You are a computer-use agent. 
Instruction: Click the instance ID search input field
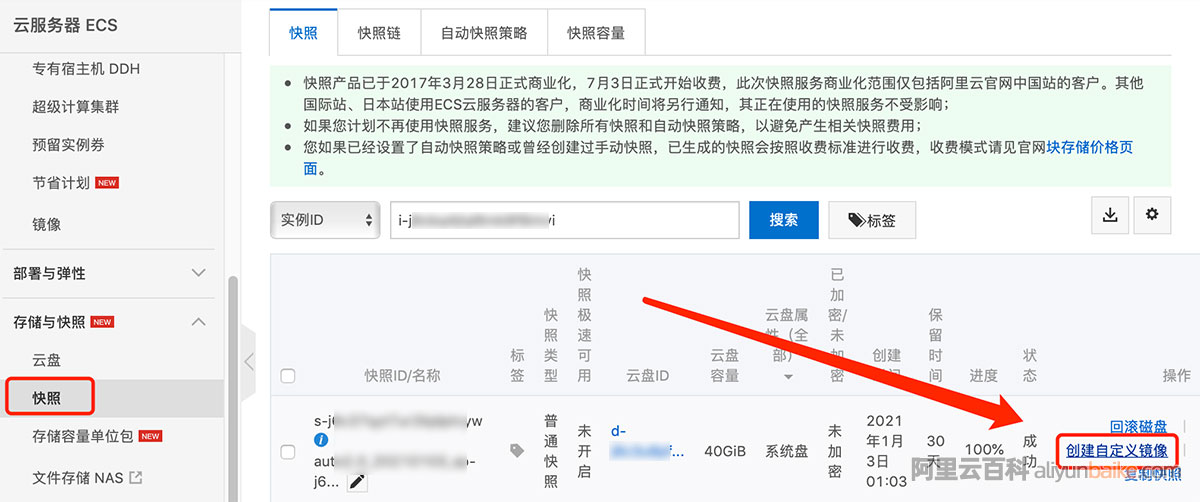pos(564,220)
